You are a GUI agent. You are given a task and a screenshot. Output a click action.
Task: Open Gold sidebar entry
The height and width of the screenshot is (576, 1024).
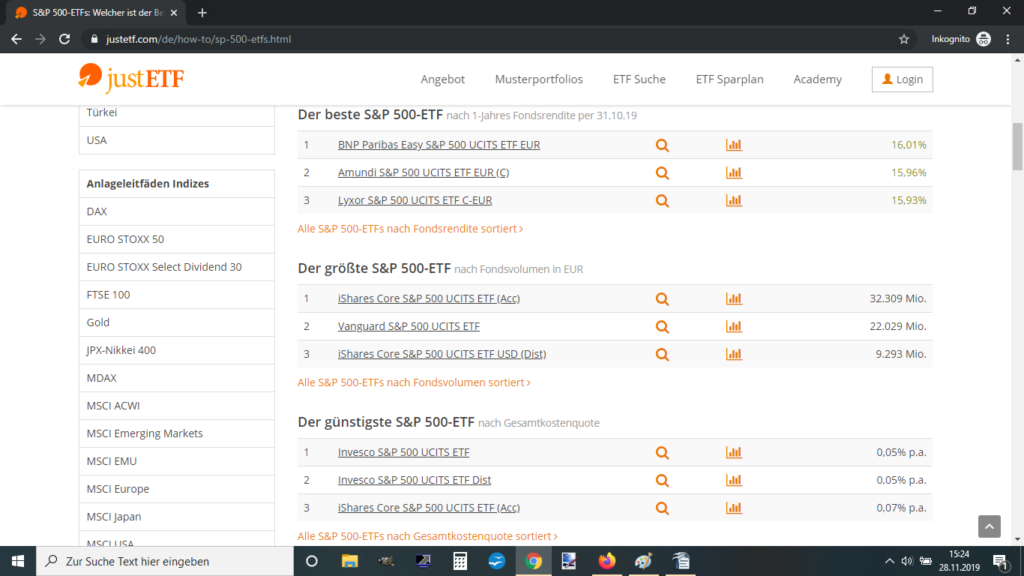(176, 323)
